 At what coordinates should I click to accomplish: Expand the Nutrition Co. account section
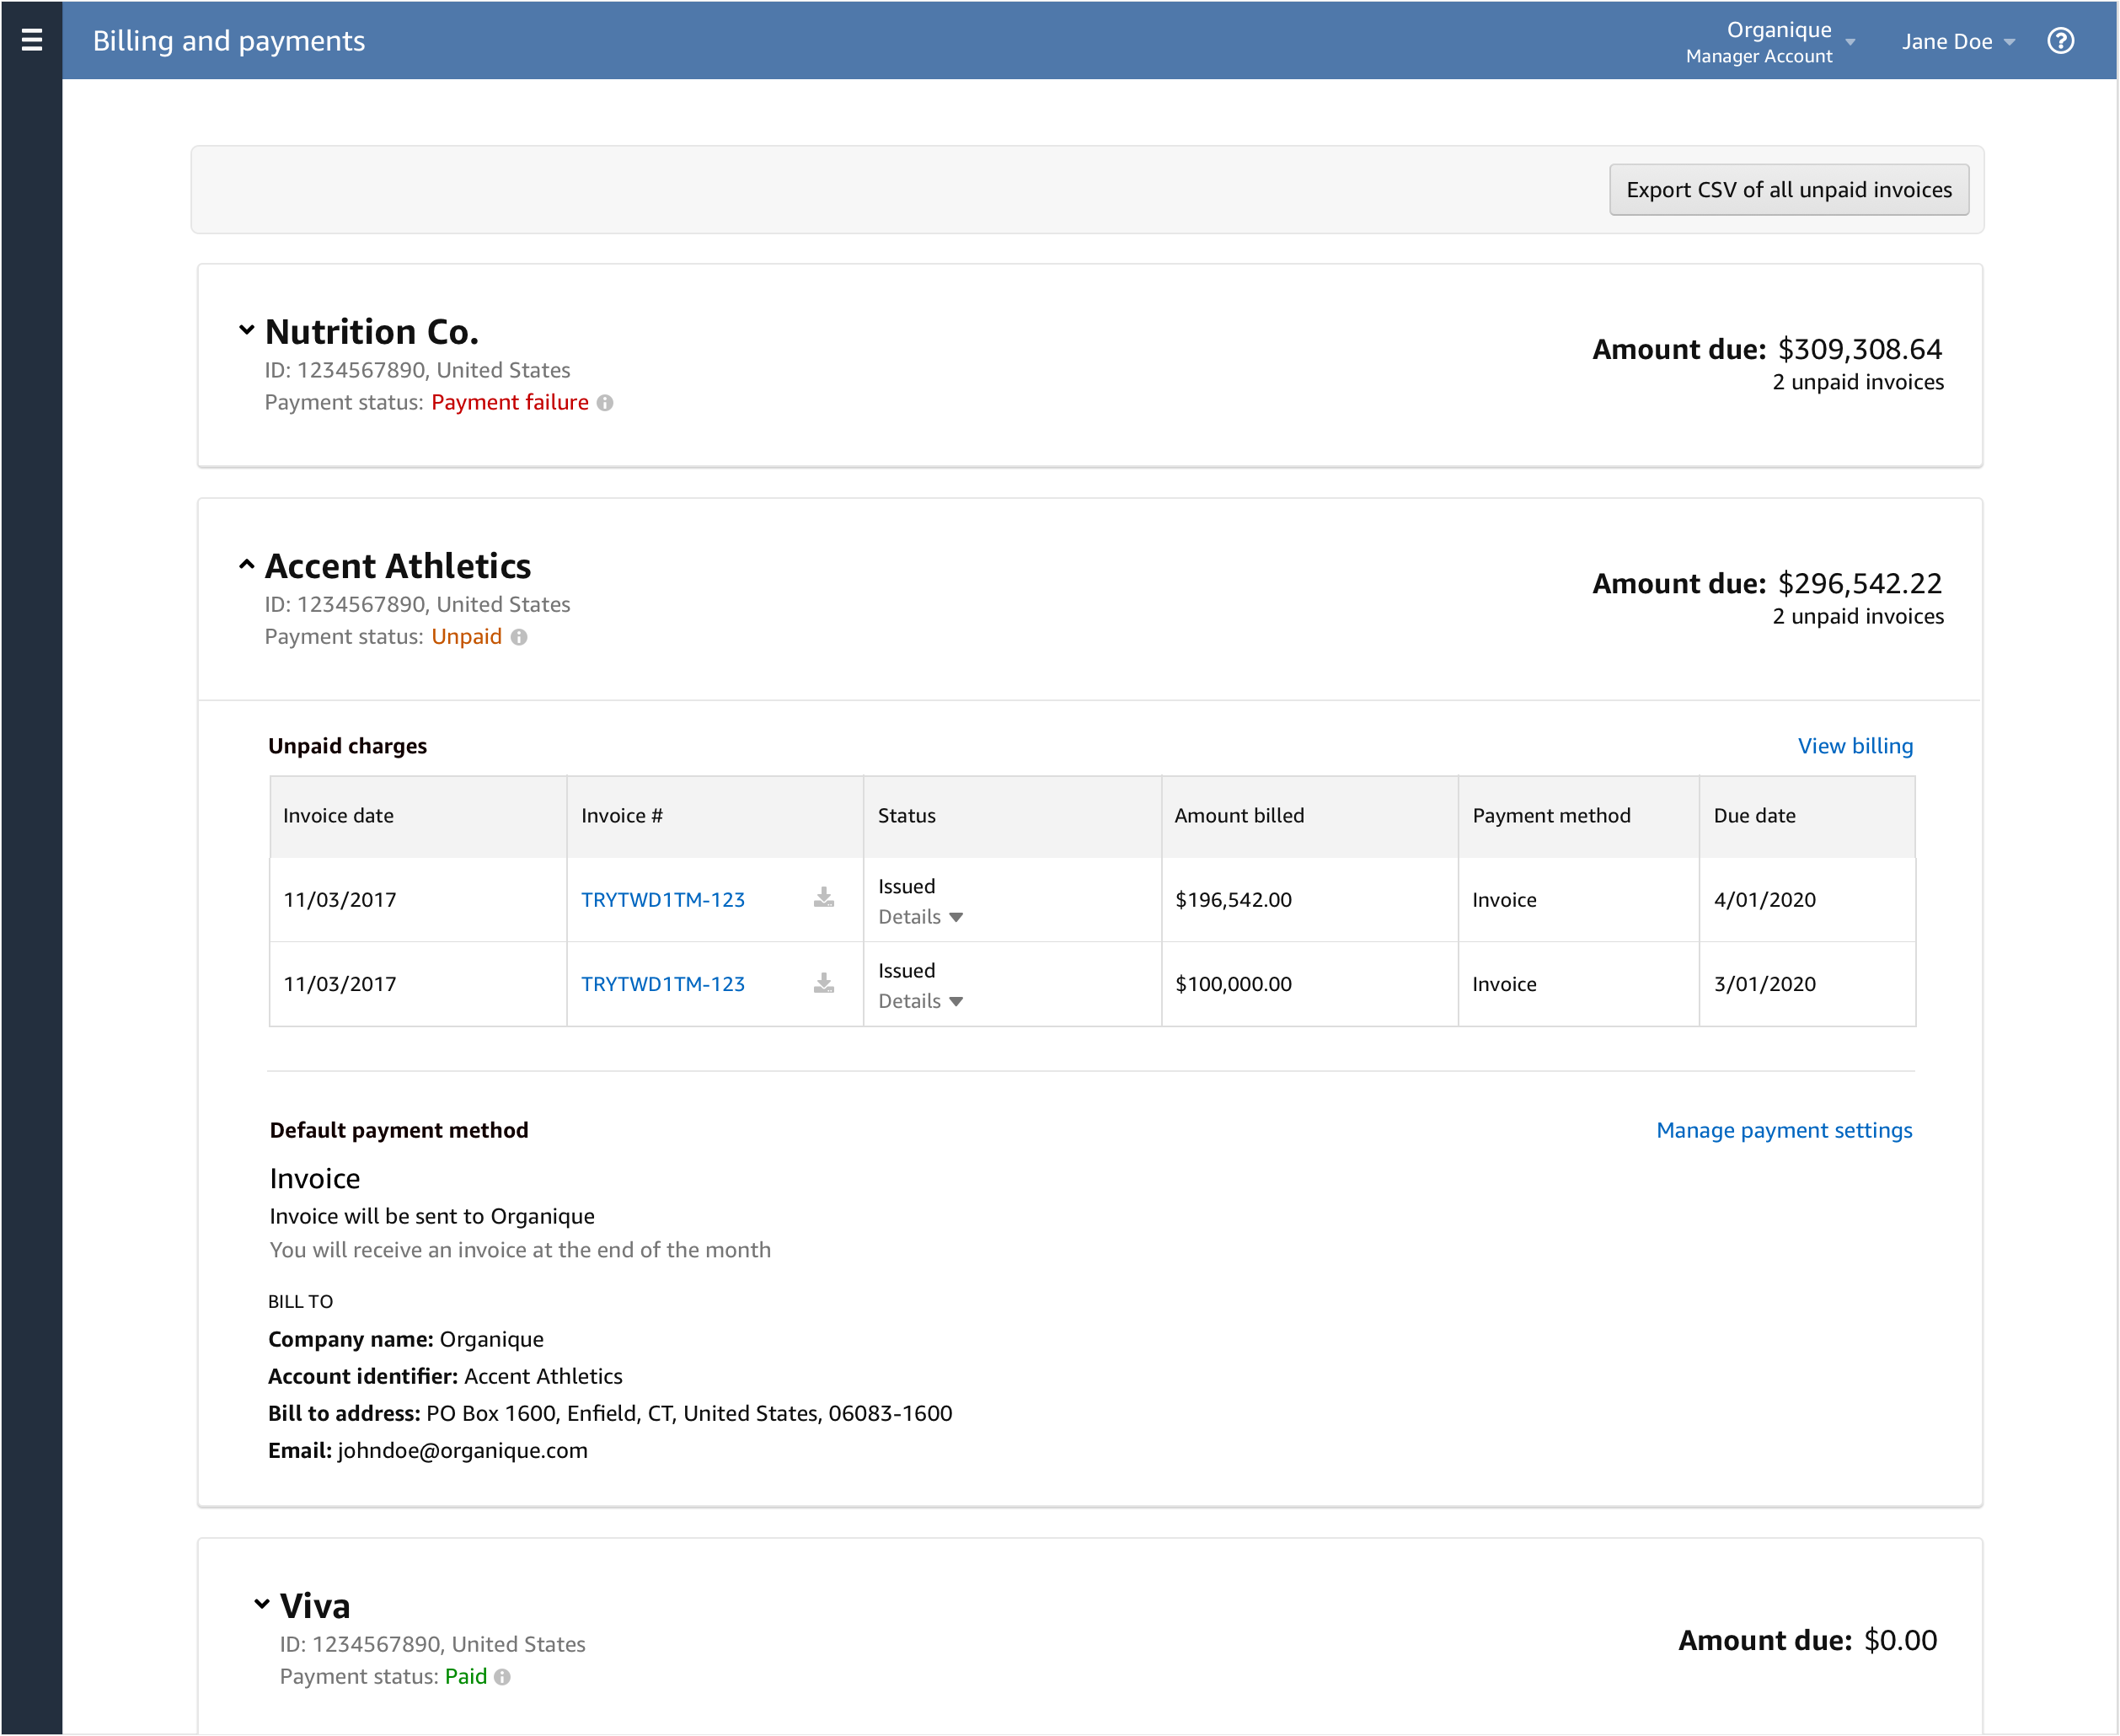[x=247, y=330]
